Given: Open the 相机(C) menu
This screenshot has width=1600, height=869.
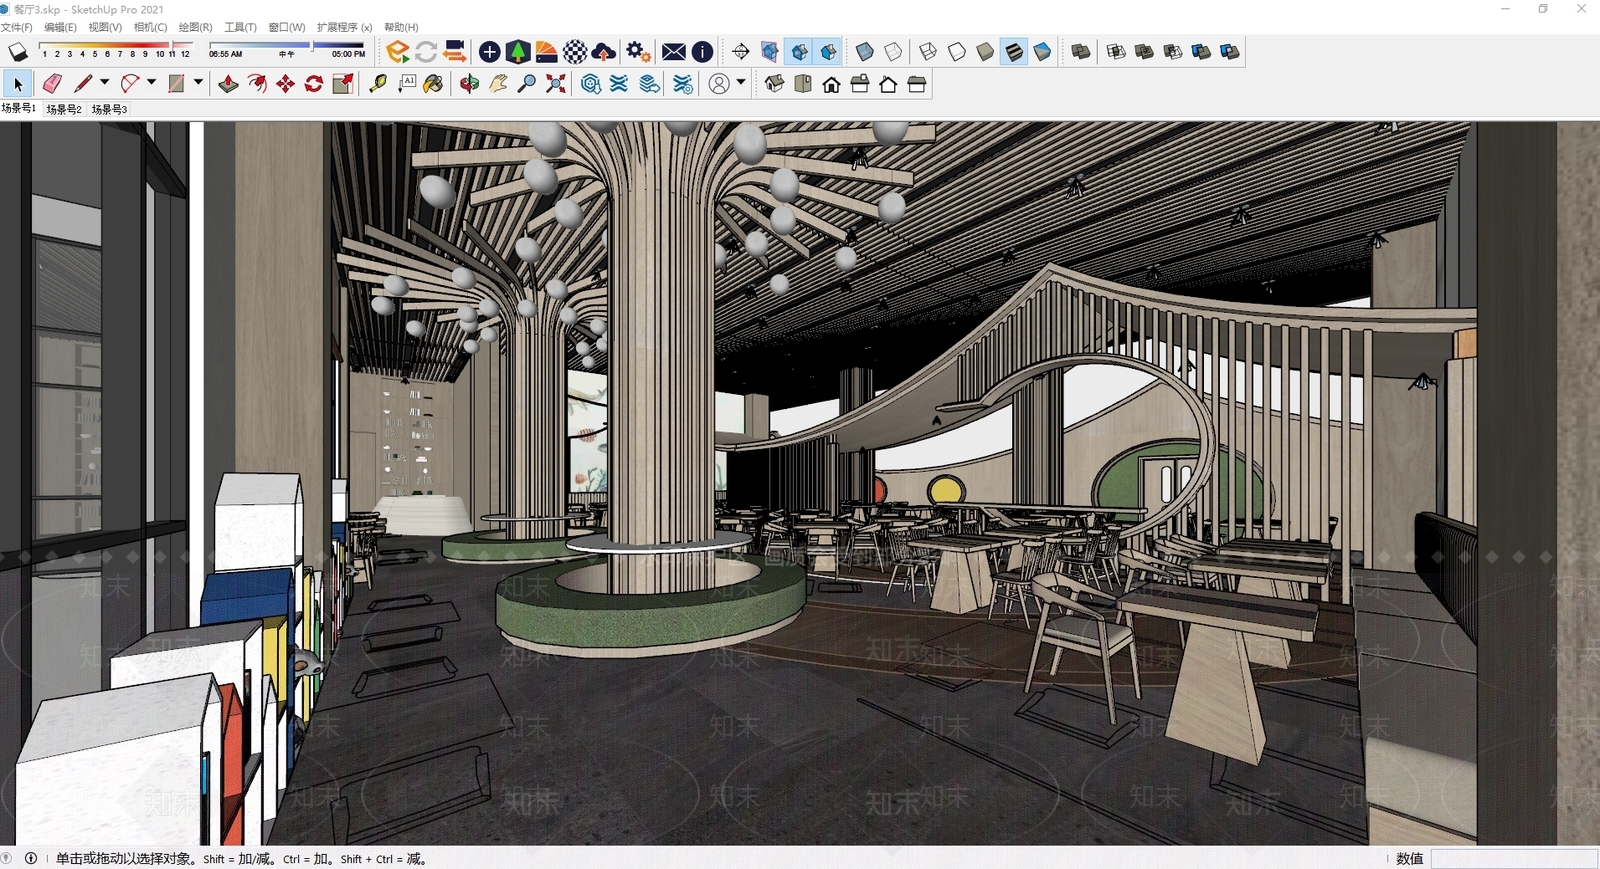Looking at the screenshot, I should coord(151,27).
